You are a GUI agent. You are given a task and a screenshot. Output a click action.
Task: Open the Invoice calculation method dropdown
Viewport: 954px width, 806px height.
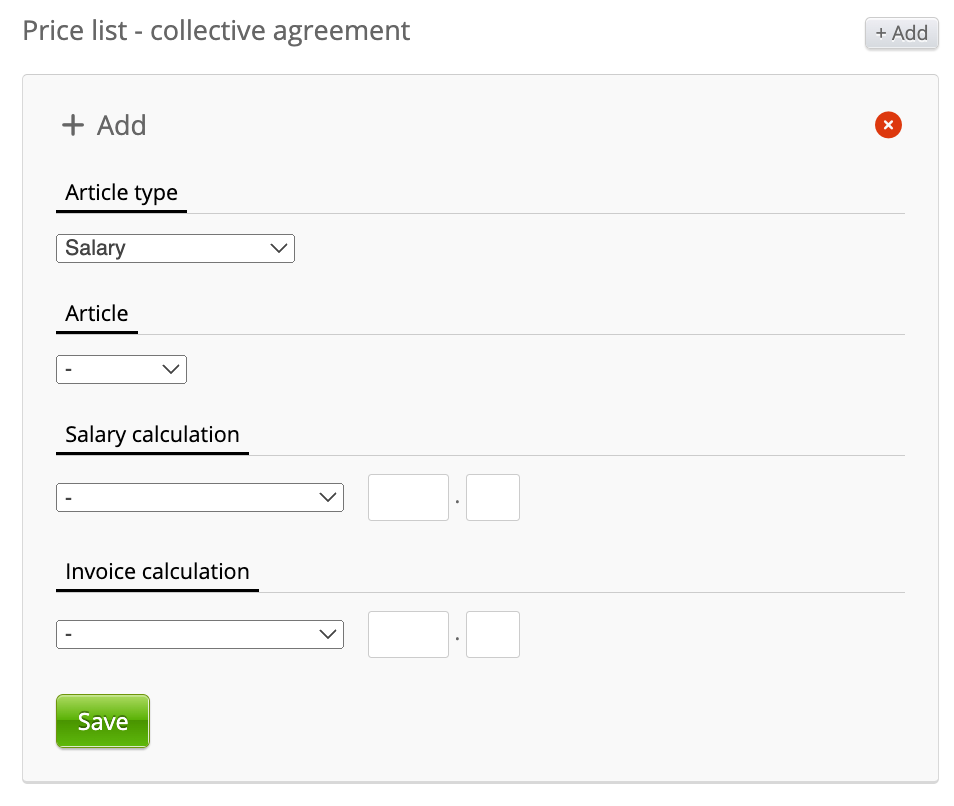pos(200,635)
